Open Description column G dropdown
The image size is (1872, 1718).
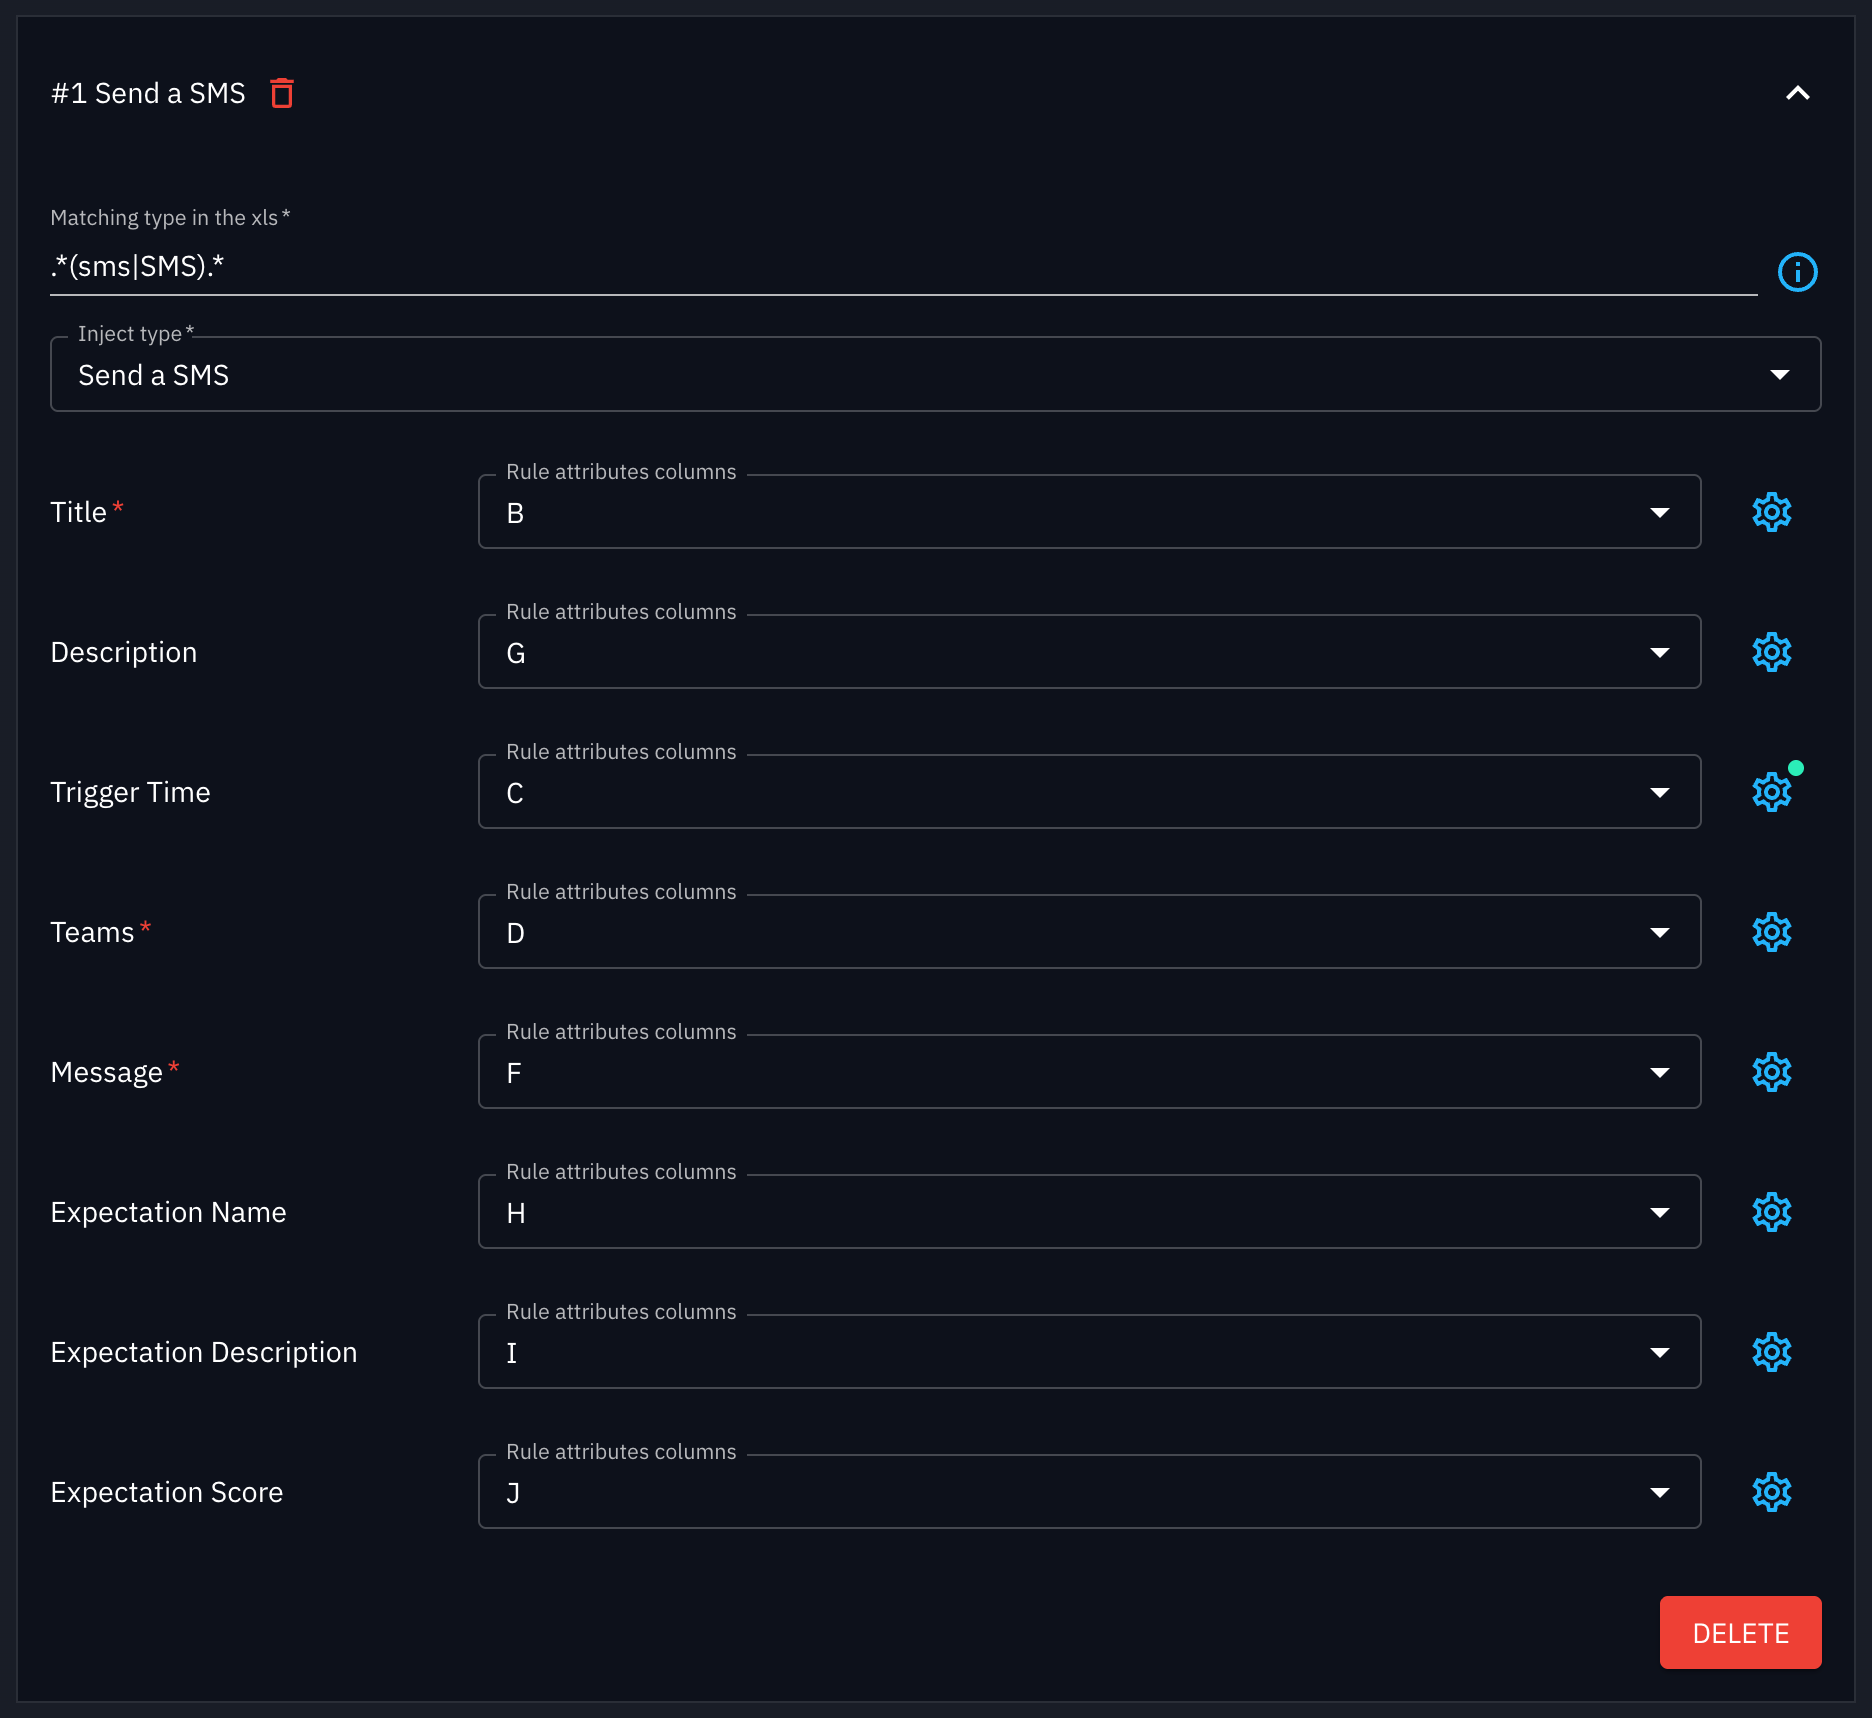[1658, 651]
